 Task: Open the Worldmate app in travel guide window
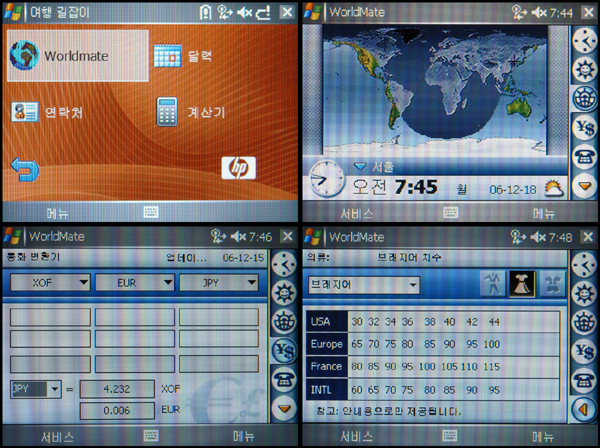pos(78,56)
